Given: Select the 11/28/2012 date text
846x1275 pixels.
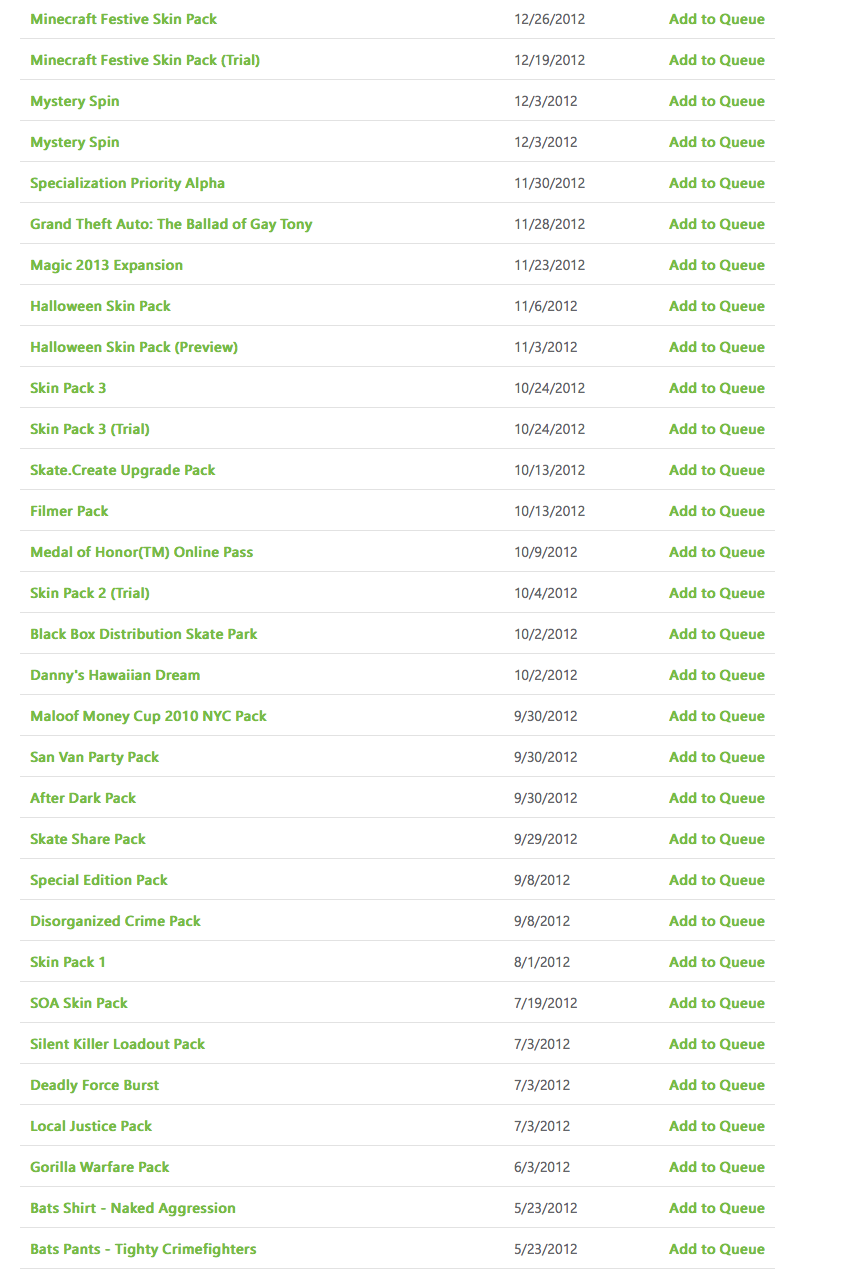Looking at the screenshot, I should pyautogui.click(x=550, y=224).
